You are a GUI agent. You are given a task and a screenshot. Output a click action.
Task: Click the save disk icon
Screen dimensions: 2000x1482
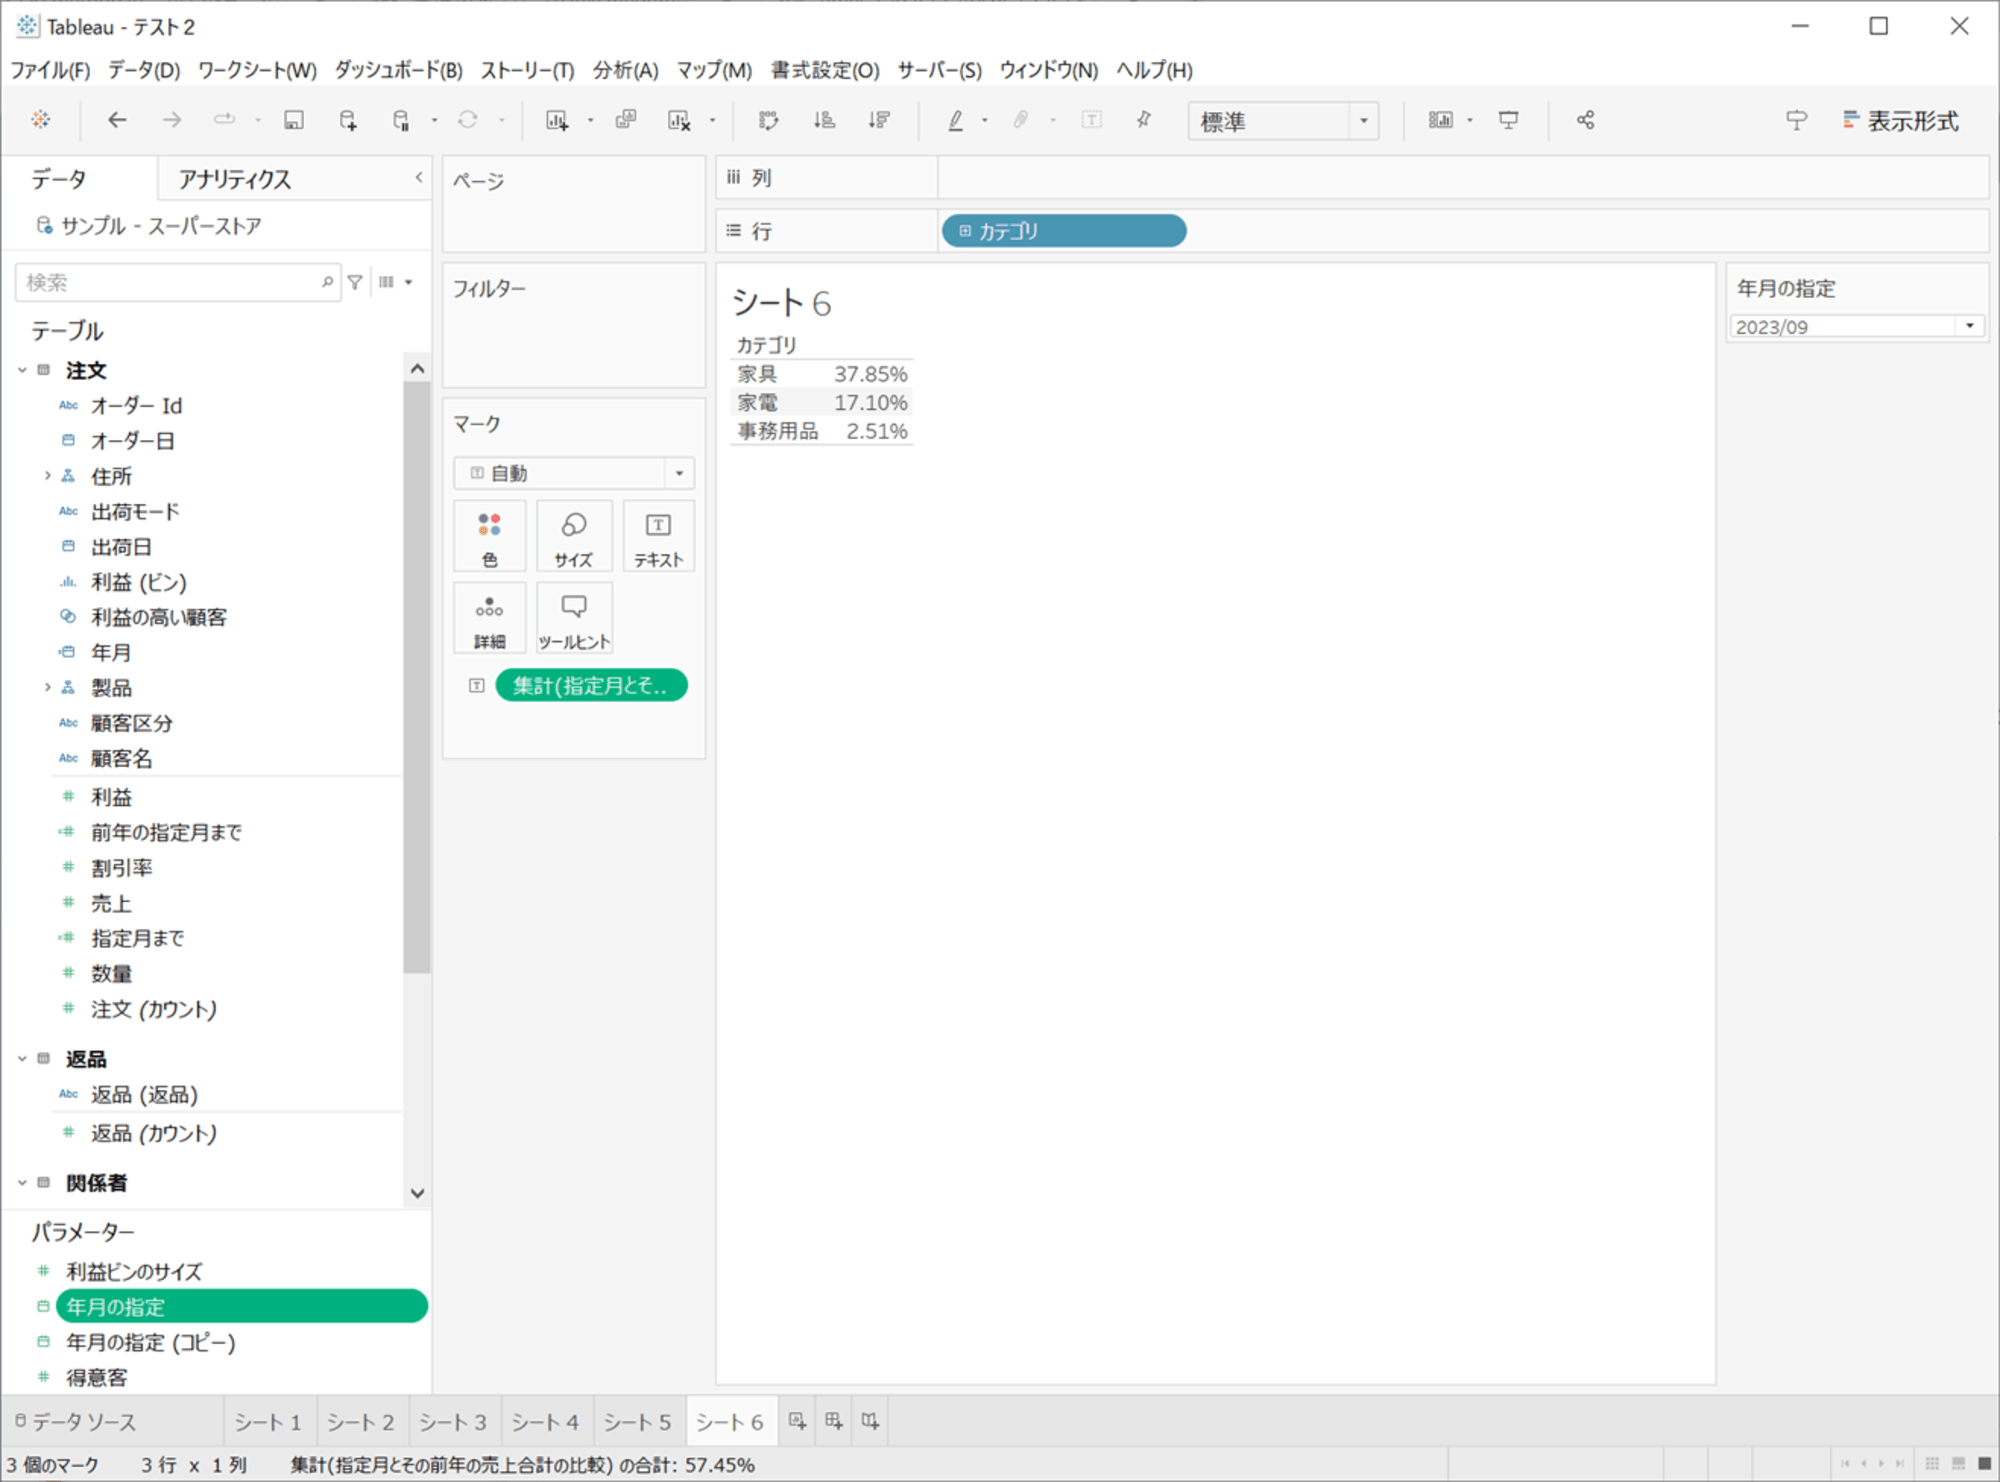[293, 120]
